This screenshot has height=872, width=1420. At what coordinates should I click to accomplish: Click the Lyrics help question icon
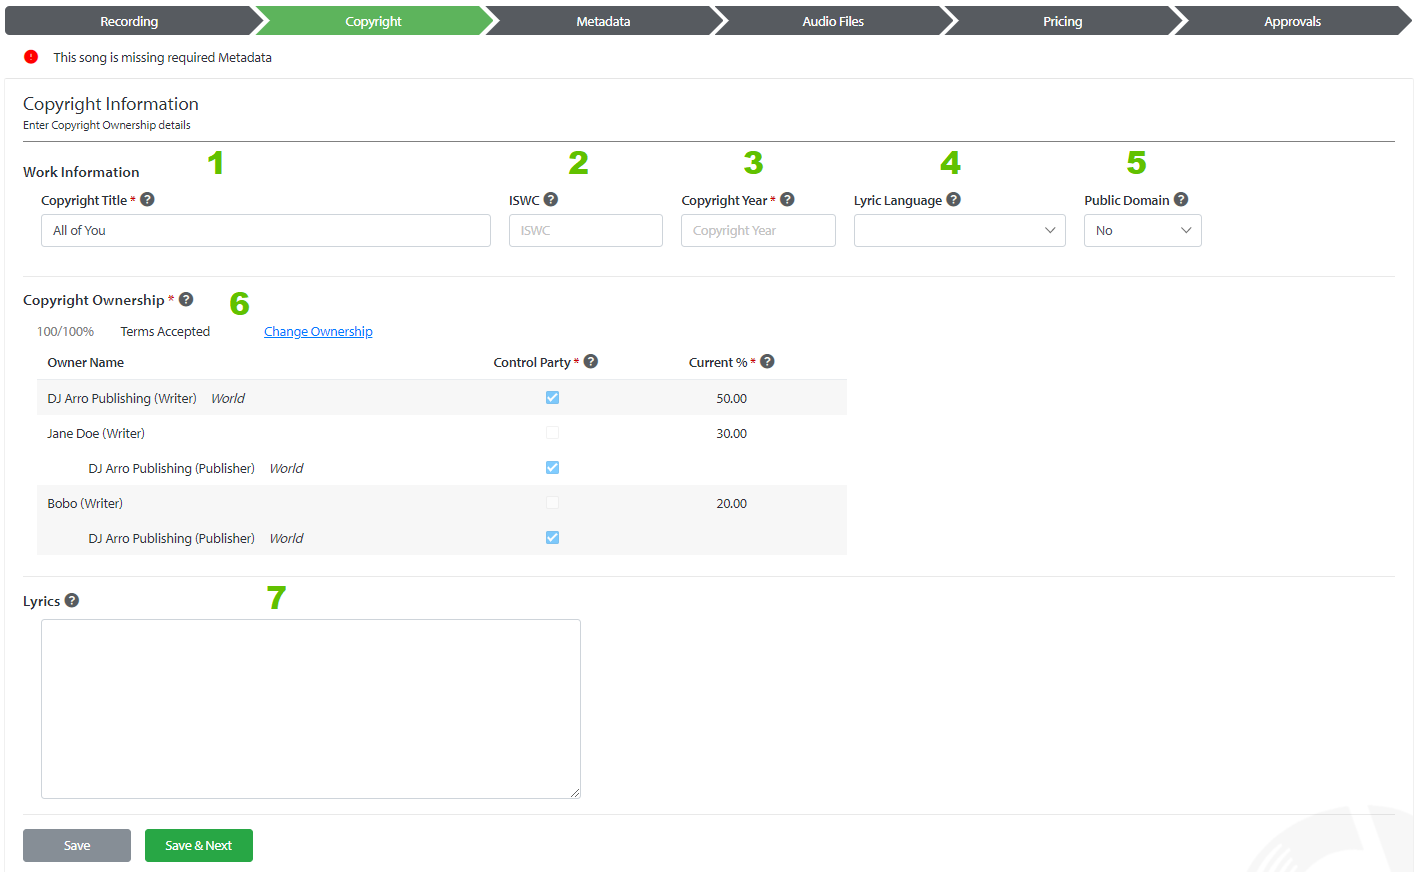tap(72, 600)
